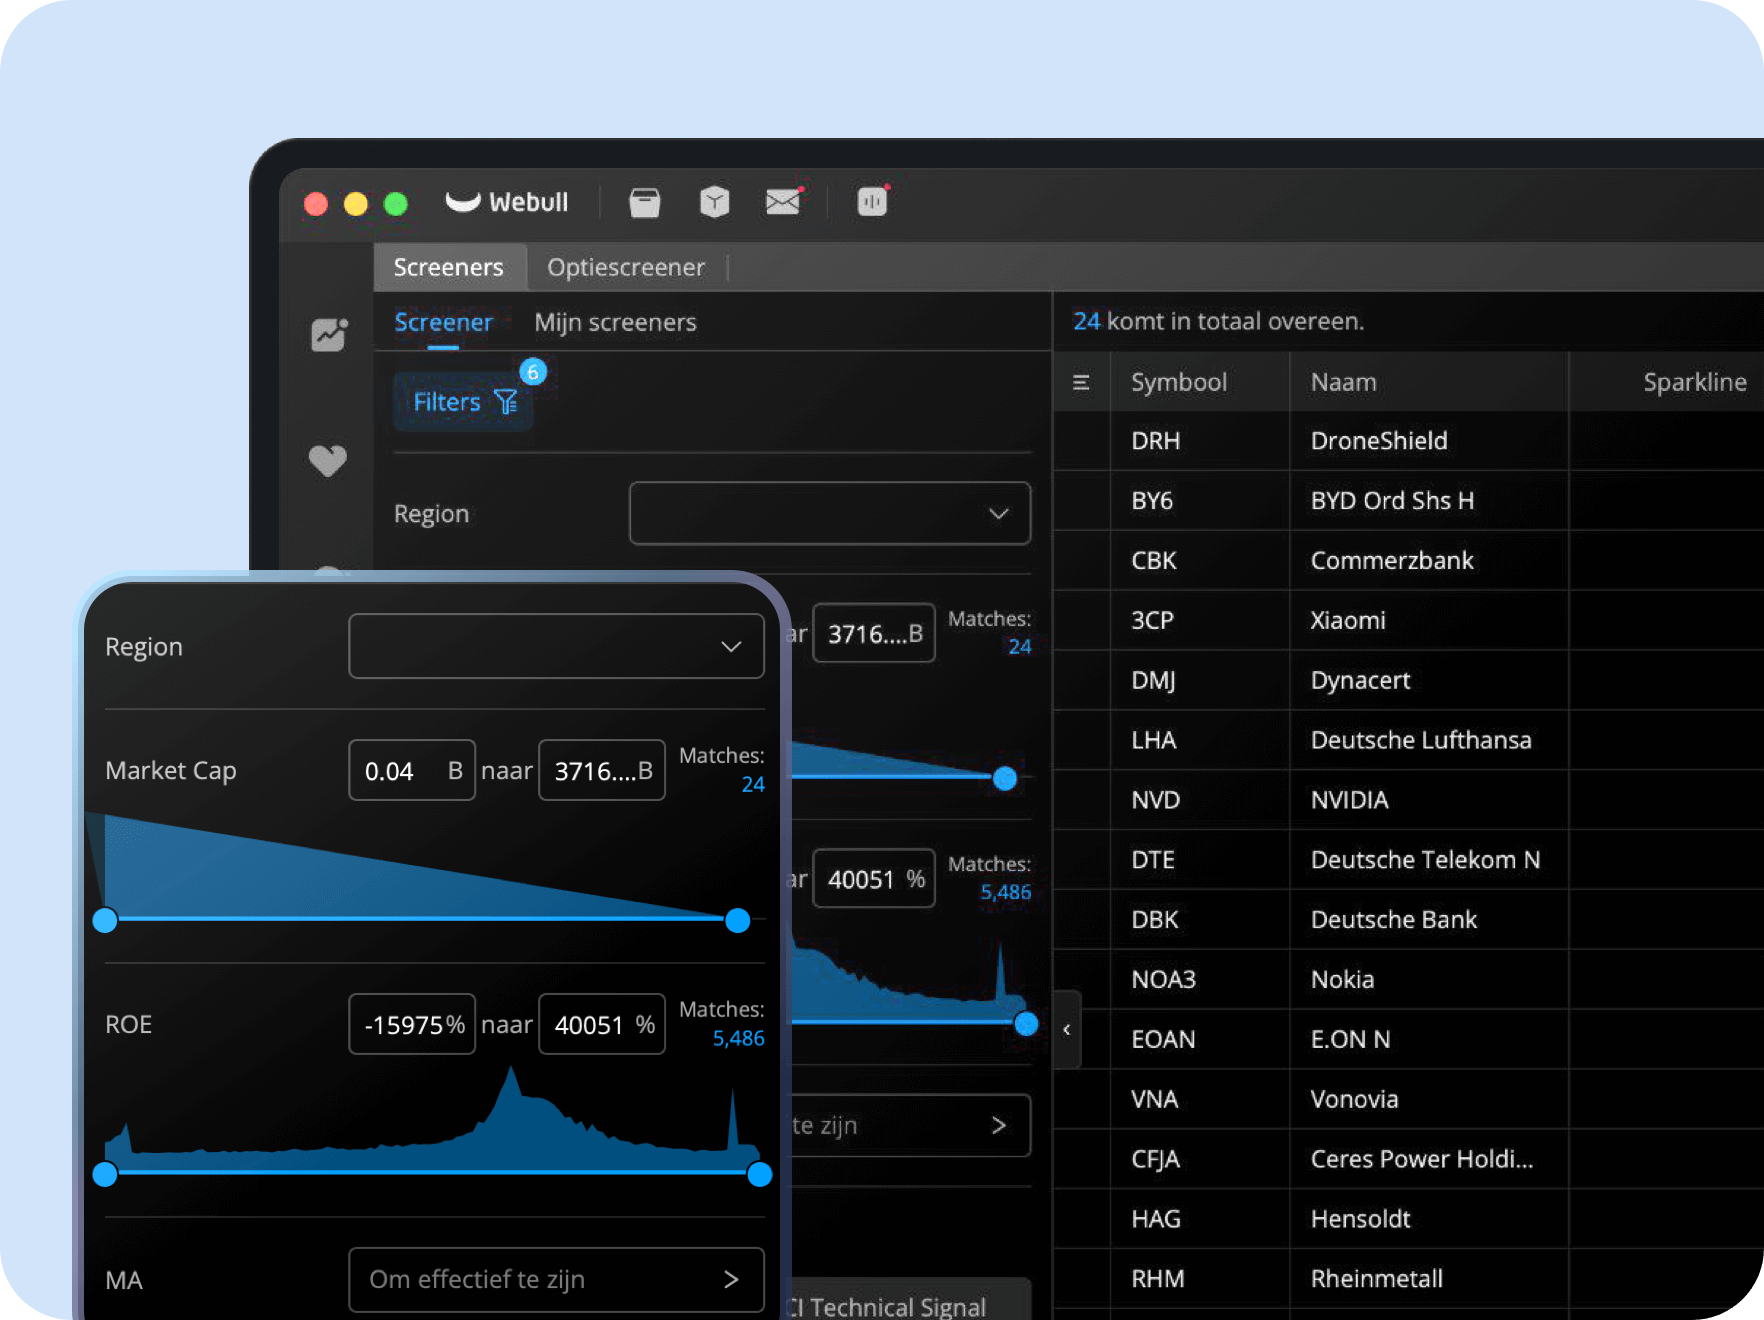Click the Market Cap minimum 0.04 field
The width and height of the screenshot is (1764, 1320).
pyautogui.click(x=412, y=770)
